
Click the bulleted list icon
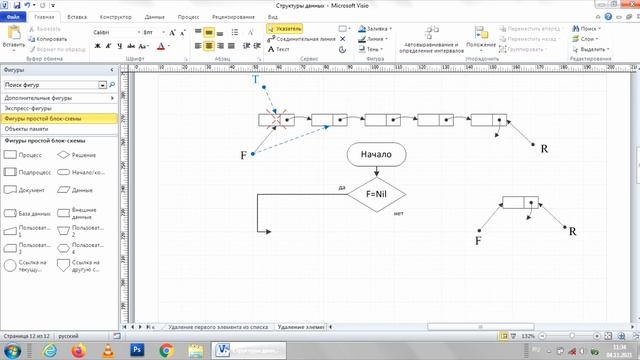tap(235, 32)
